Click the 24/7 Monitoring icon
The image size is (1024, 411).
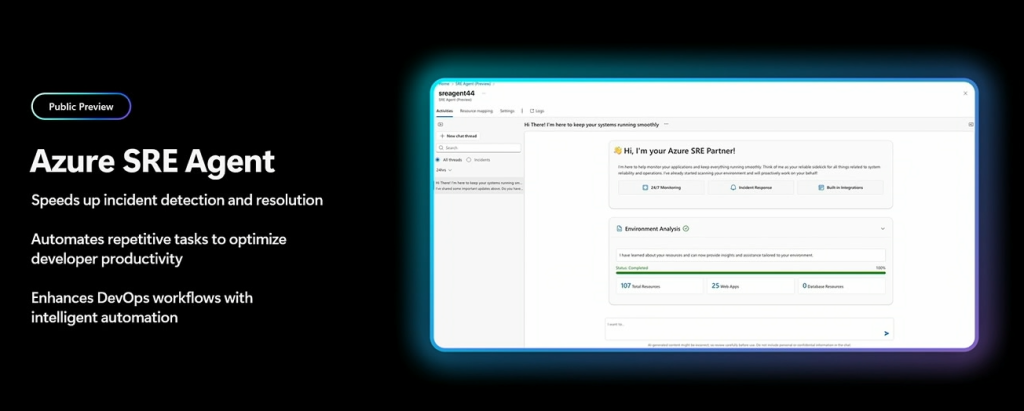(645, 188)
